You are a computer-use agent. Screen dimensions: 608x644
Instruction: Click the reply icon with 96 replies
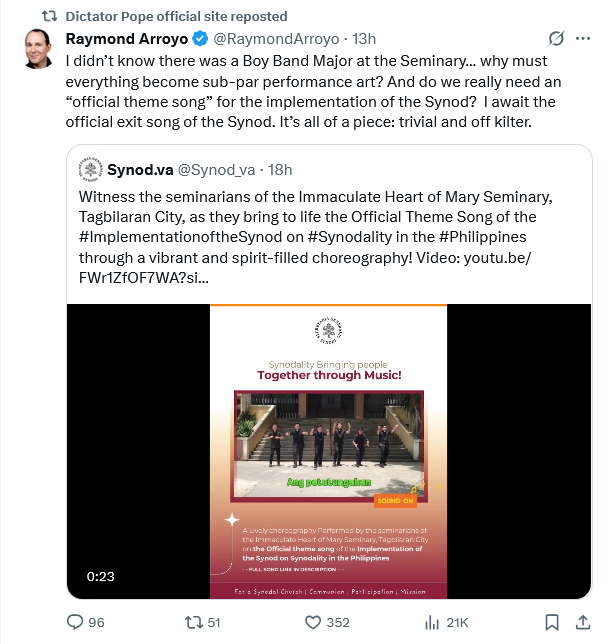pos(76,622)
